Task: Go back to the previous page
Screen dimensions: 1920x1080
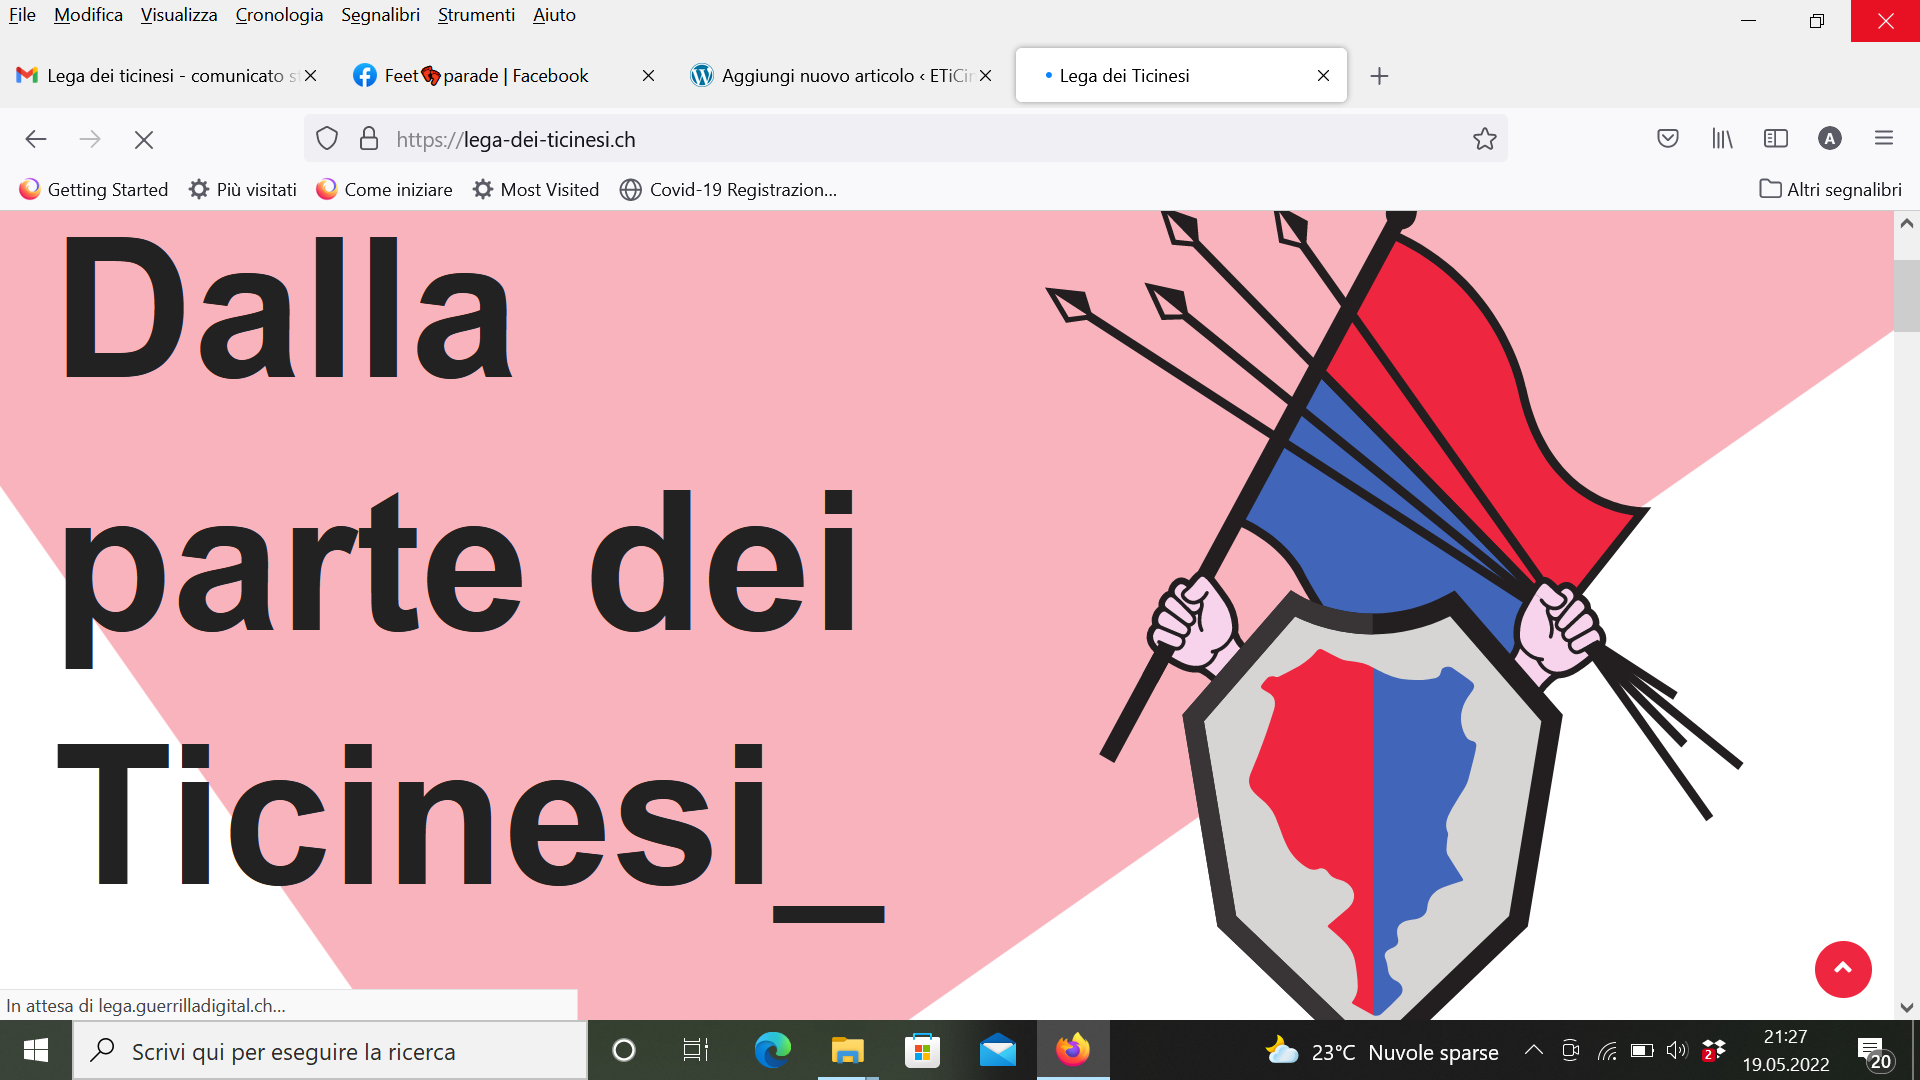Action: [x=36, y=139]
